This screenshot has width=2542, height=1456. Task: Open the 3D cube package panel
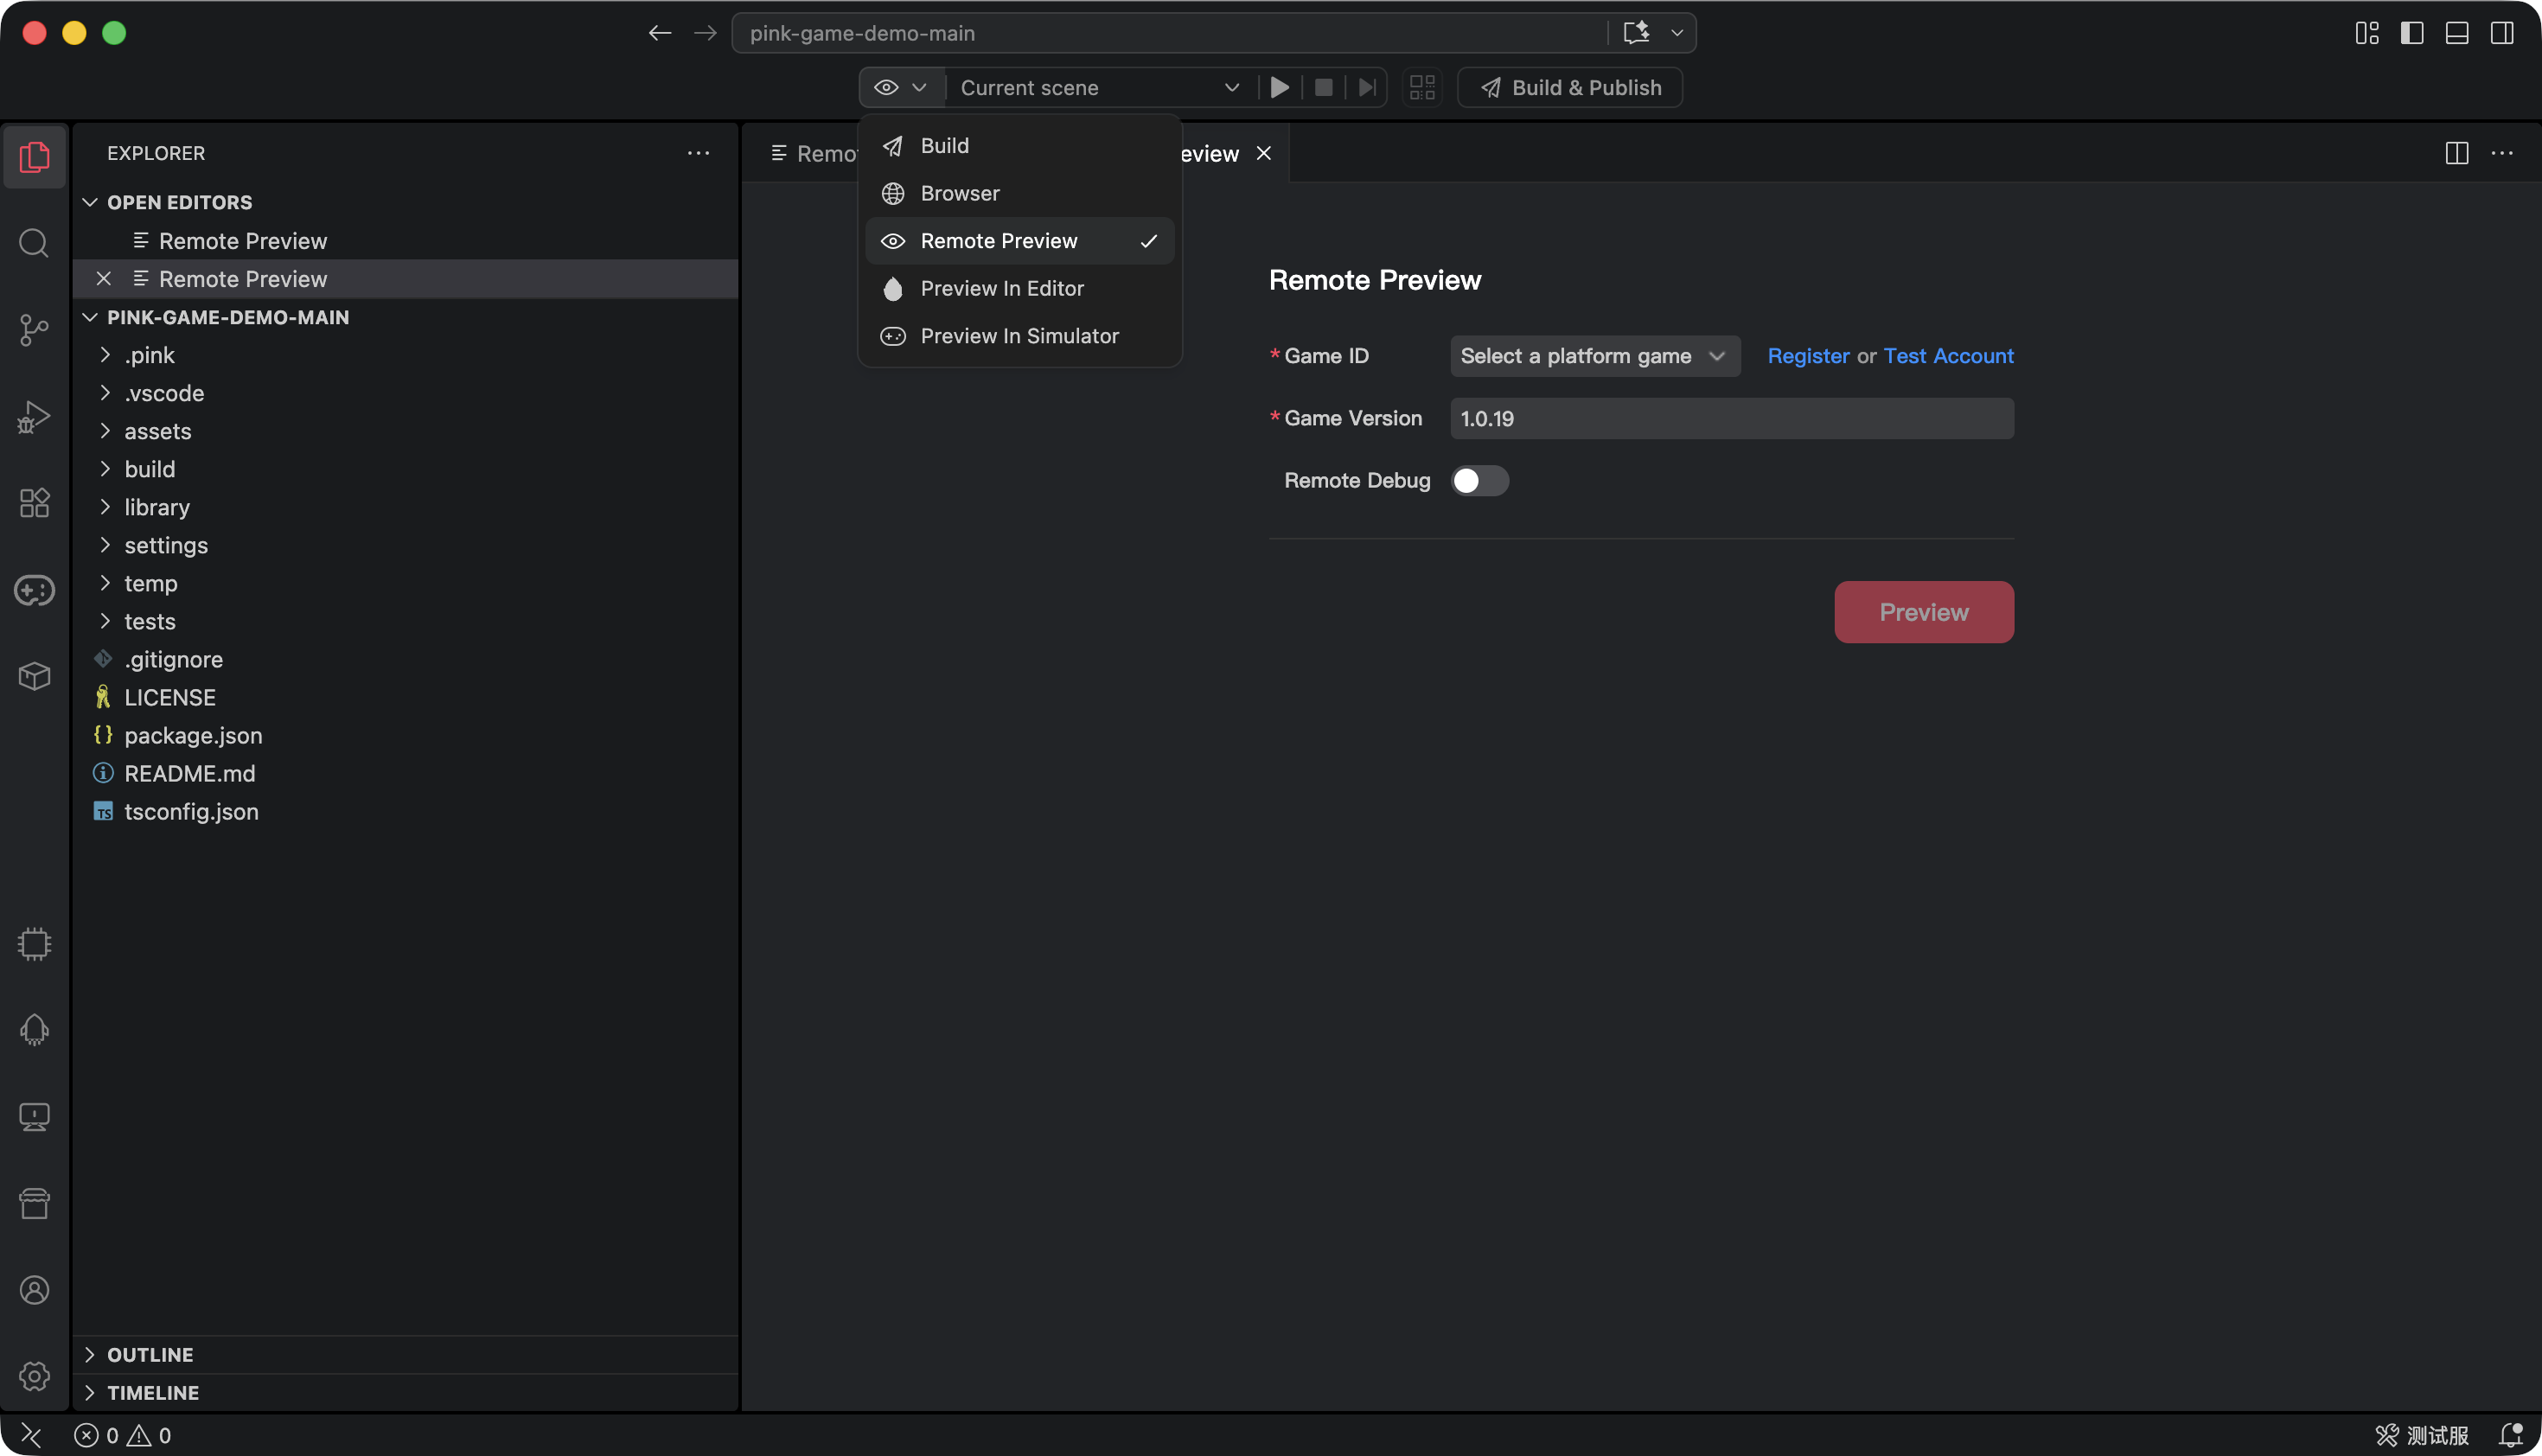[x=34, y=677]
